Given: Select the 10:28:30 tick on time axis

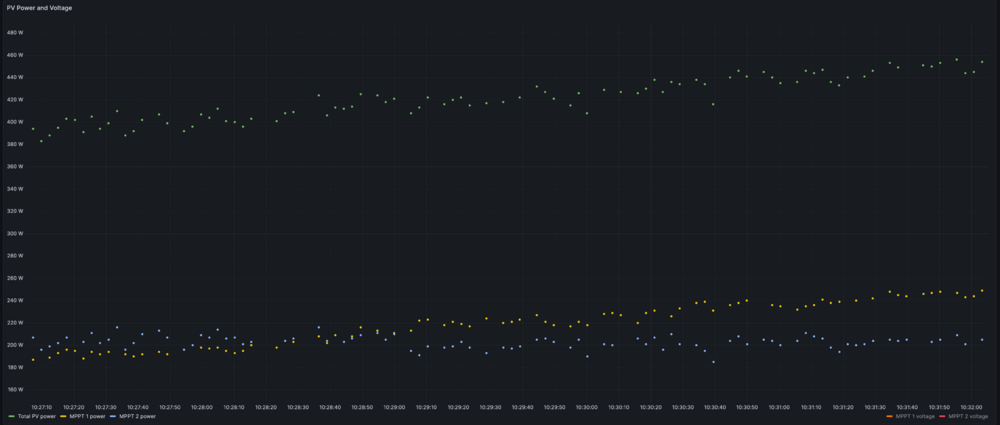Looking at the screenshot, I should pos(298,407).
